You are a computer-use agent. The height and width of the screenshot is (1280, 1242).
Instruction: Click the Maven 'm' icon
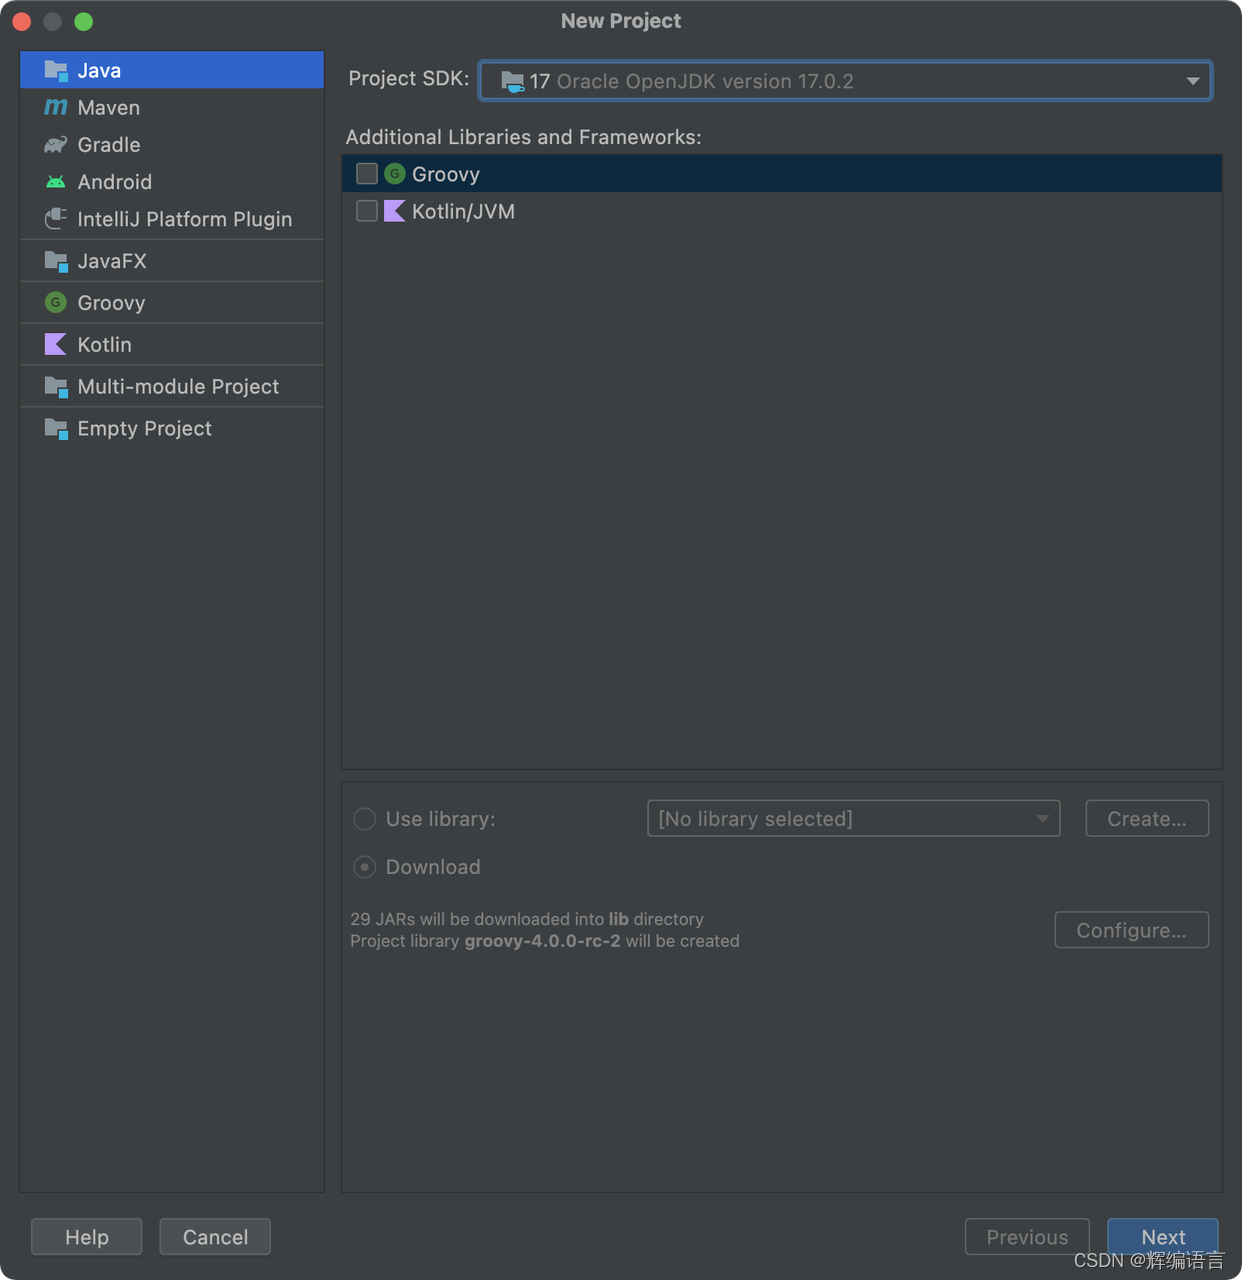point(56,107)
